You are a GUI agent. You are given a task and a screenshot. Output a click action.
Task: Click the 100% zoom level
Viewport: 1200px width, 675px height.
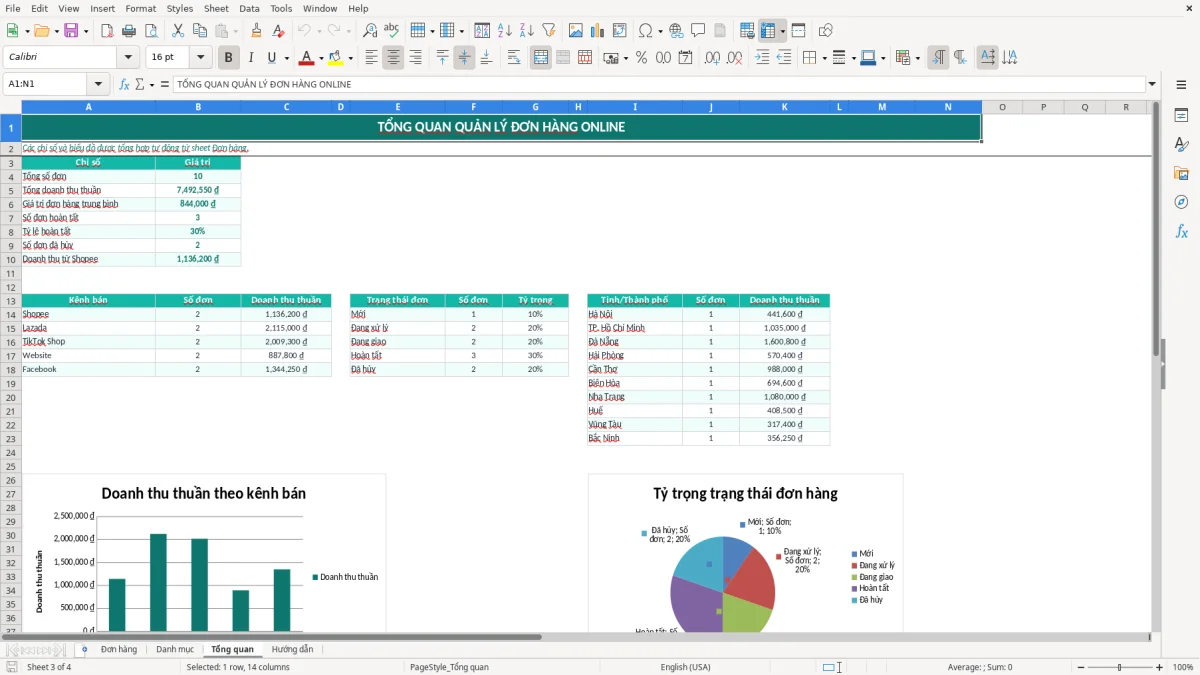tap(1183, 667)
